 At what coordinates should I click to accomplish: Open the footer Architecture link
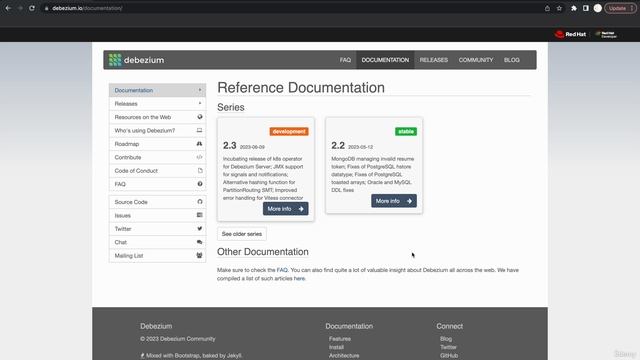tap(344, 356)
